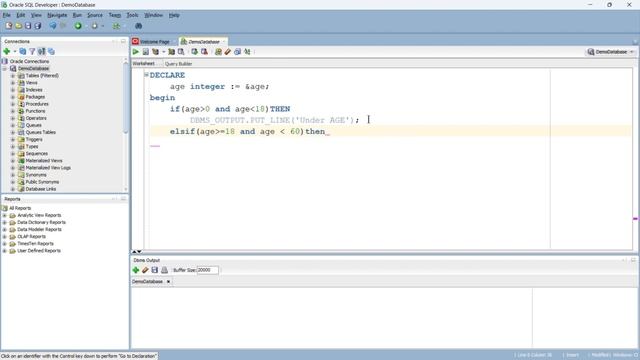Collapse the DECLARE code block fold marker
The width and height of the screenshot is (640, 360).
[146, 75]
